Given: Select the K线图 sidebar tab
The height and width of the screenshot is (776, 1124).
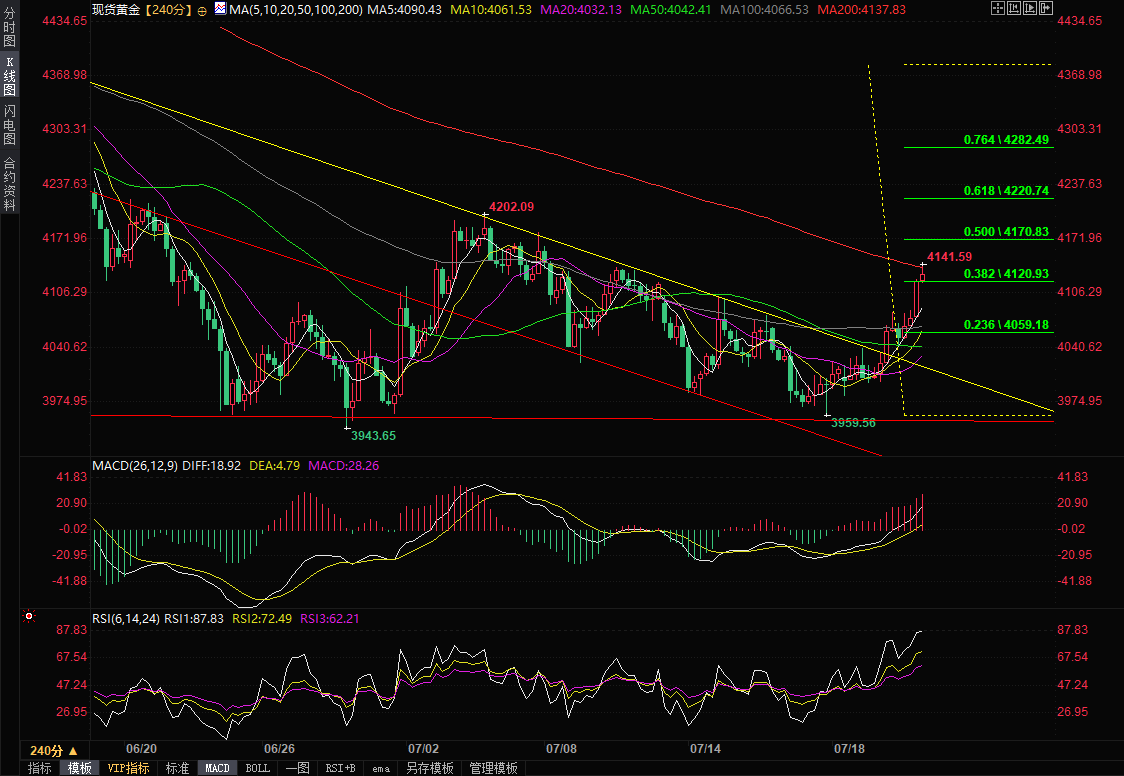Looking at the screenshot, I should pyautogui.click(x=9, y=77).
